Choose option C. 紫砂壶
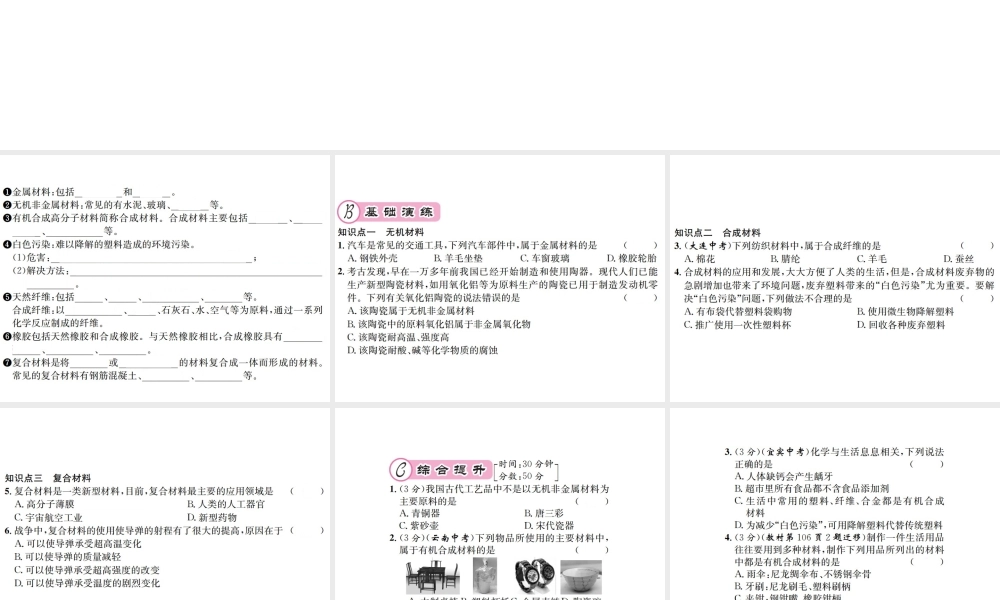This screenshot has height=600, width=1000. (x=419, y=525)
